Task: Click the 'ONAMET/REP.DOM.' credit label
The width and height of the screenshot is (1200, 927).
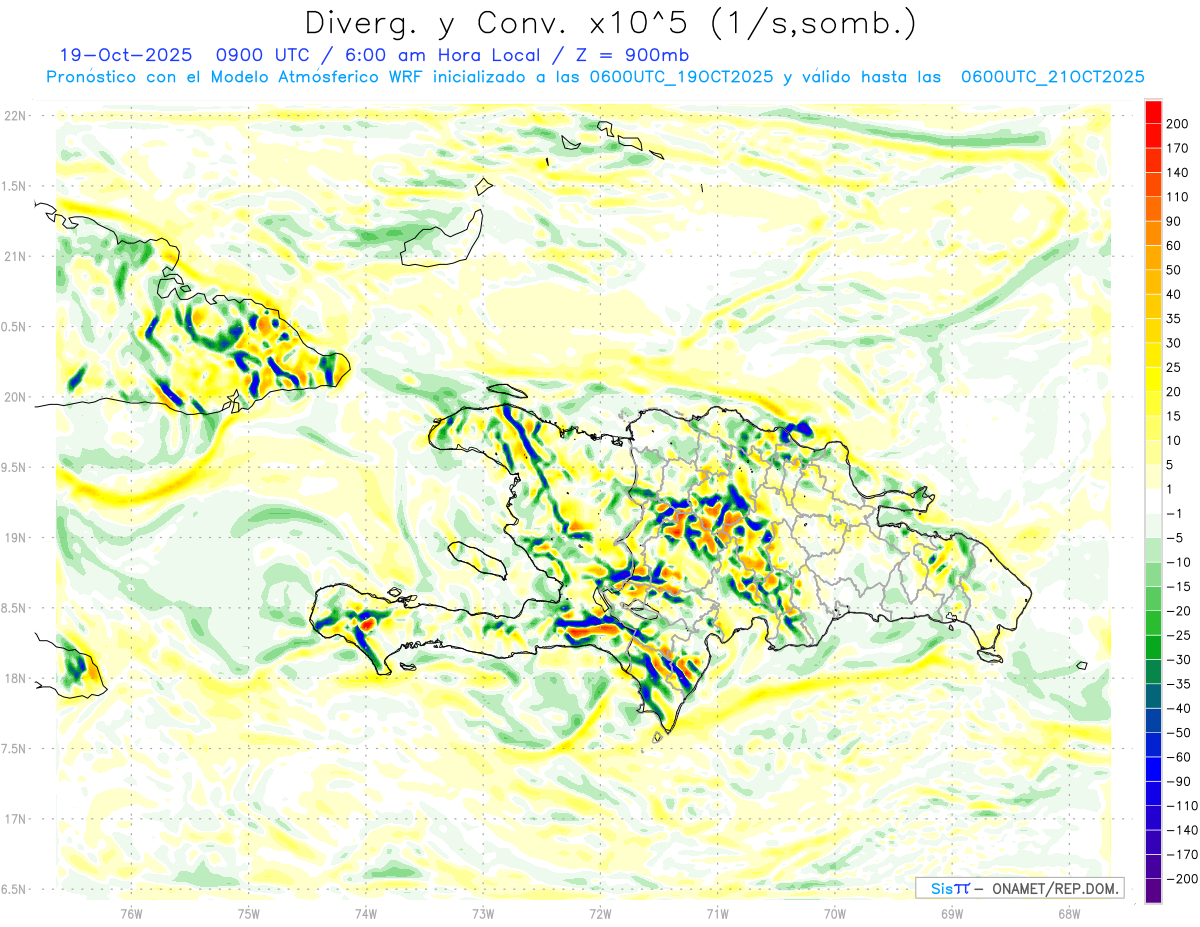Action: pyautogui.click(x=1054, y=888)
